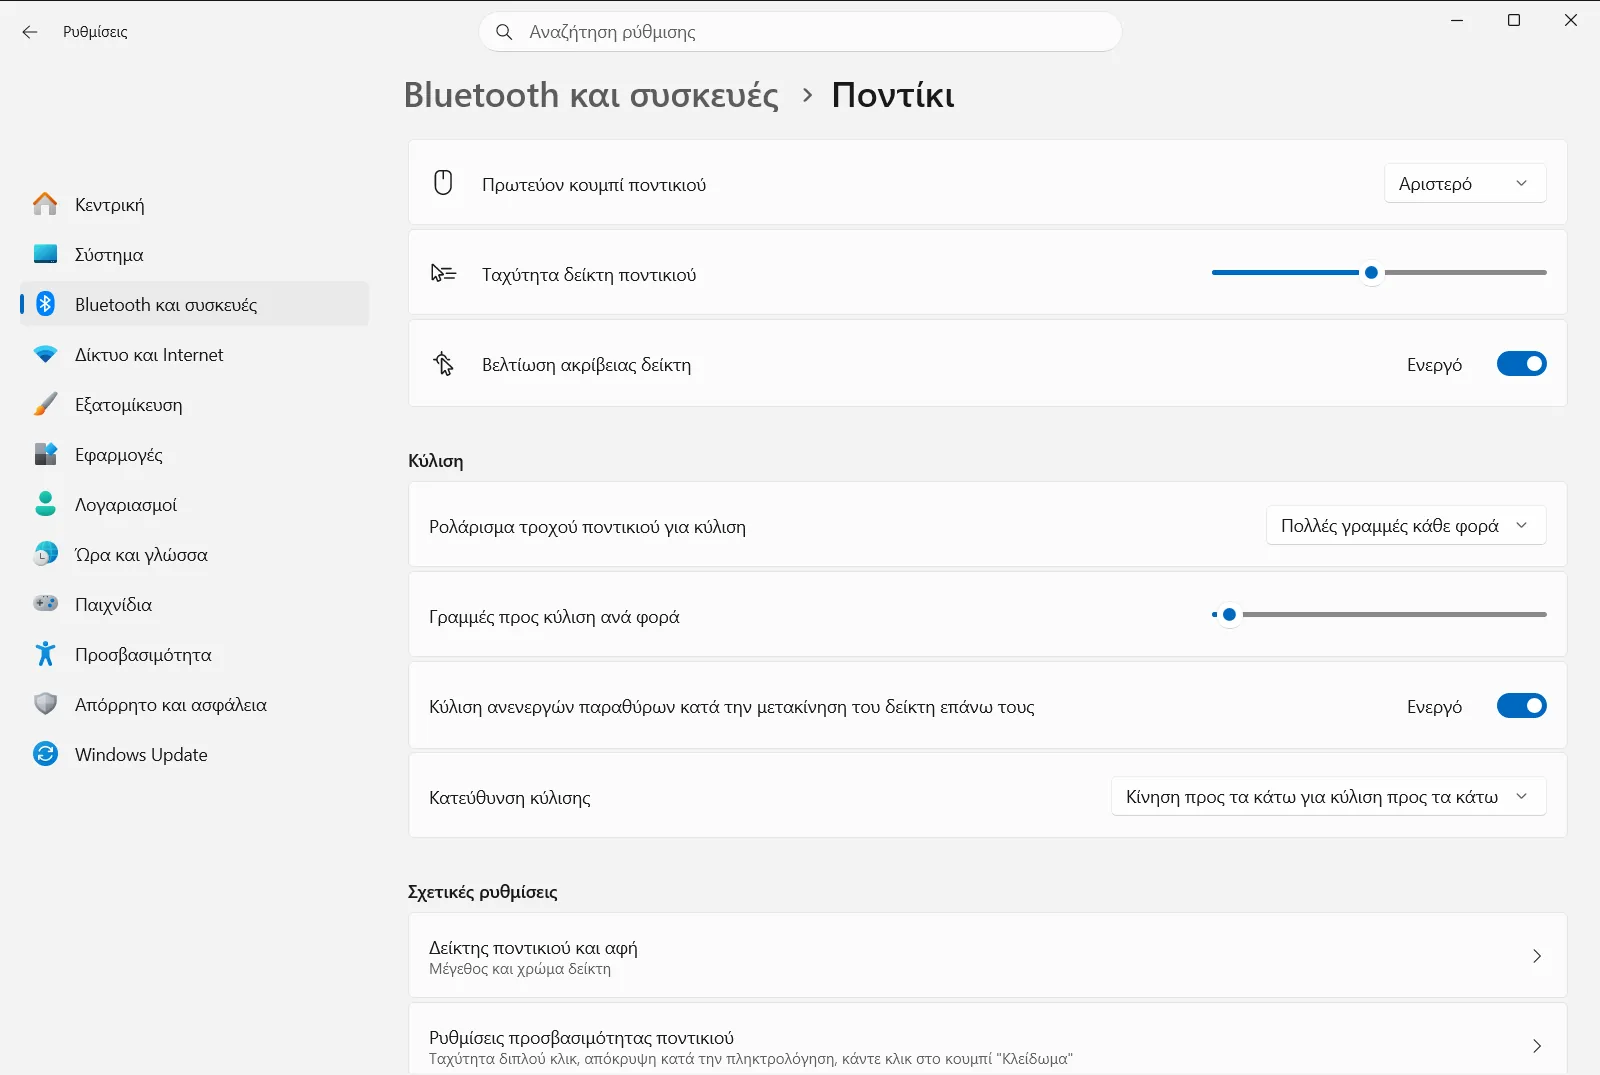Open Ρυθμίσεις προσβασιμότητας ποντικιού via its chevron
1600x1075 pixels.
click(x=1537, y=1046)
